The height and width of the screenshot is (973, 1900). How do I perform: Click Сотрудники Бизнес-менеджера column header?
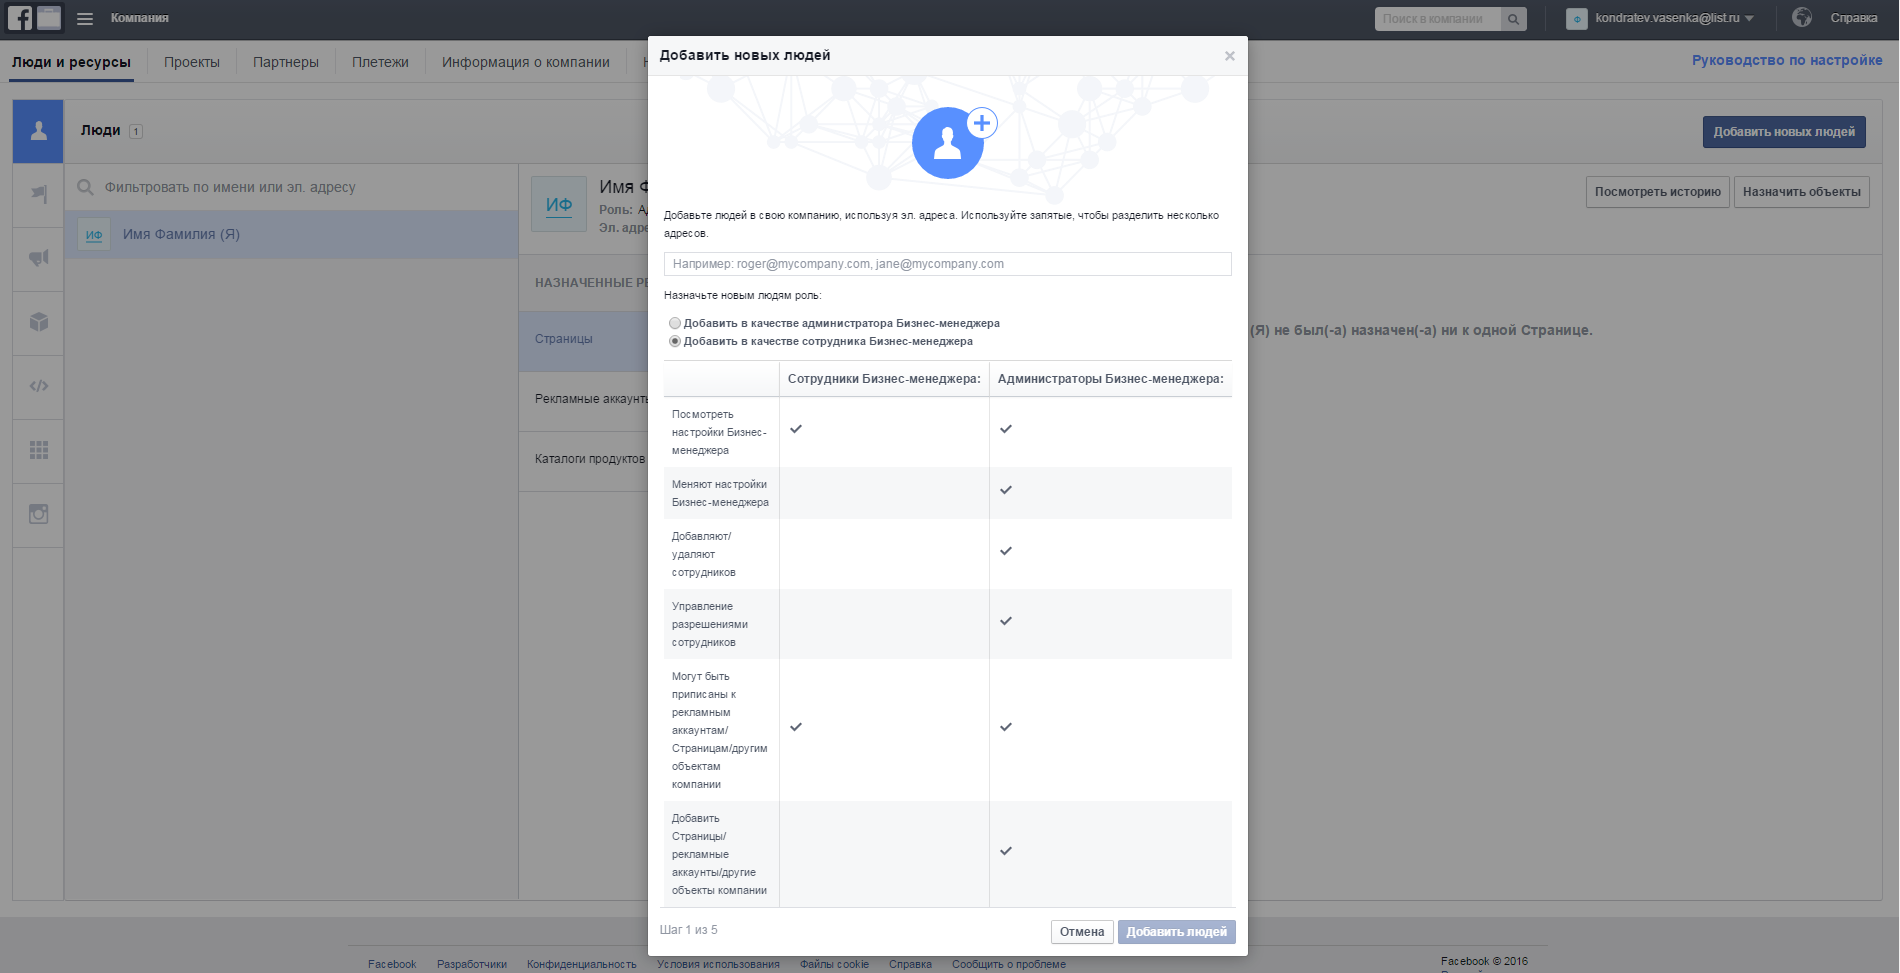tap(884, 379)
